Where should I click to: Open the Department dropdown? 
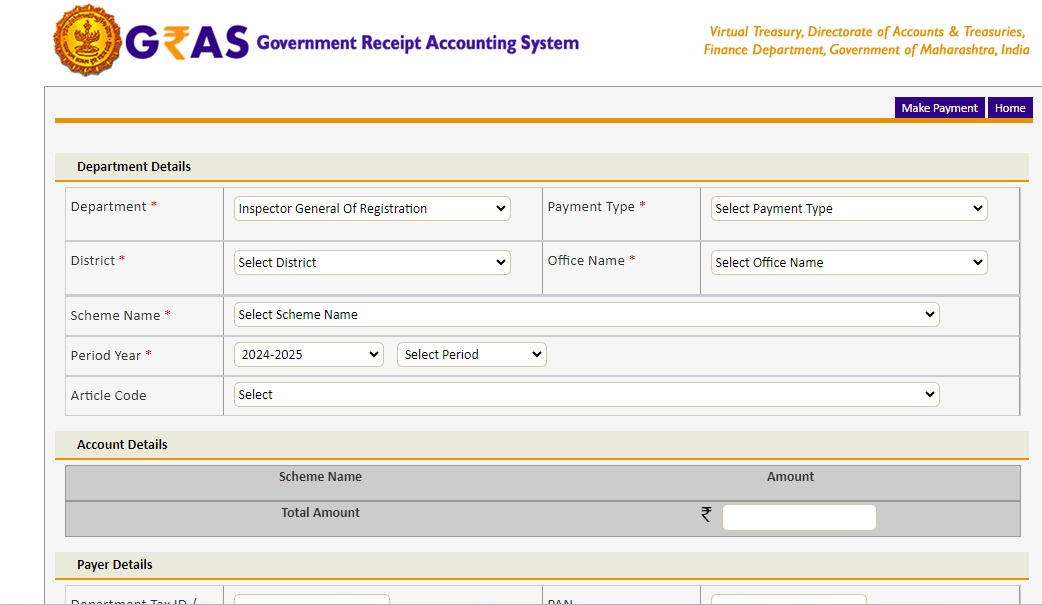pyautogui.click(x=372, y=209)
